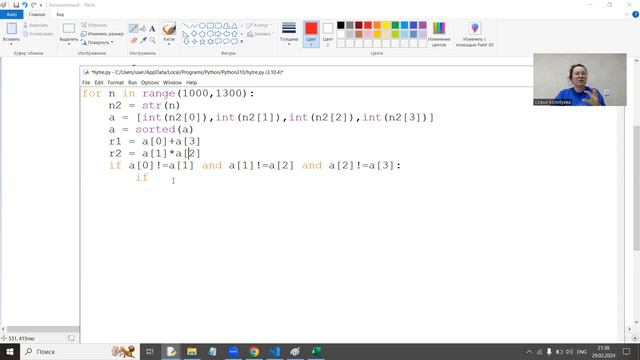Screen dimensions: 640x360
Task: Click the Redo arrow in quick access toolbar
Action: [33, 5]
